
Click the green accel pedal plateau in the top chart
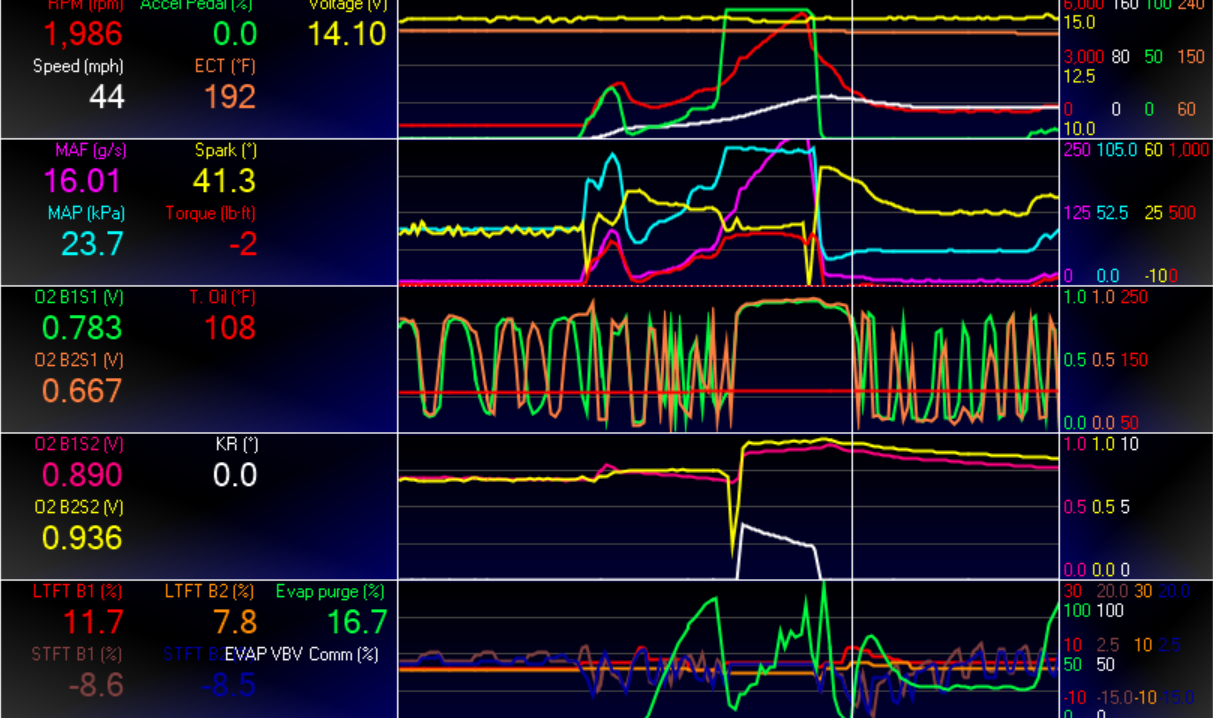click(768, 11)
